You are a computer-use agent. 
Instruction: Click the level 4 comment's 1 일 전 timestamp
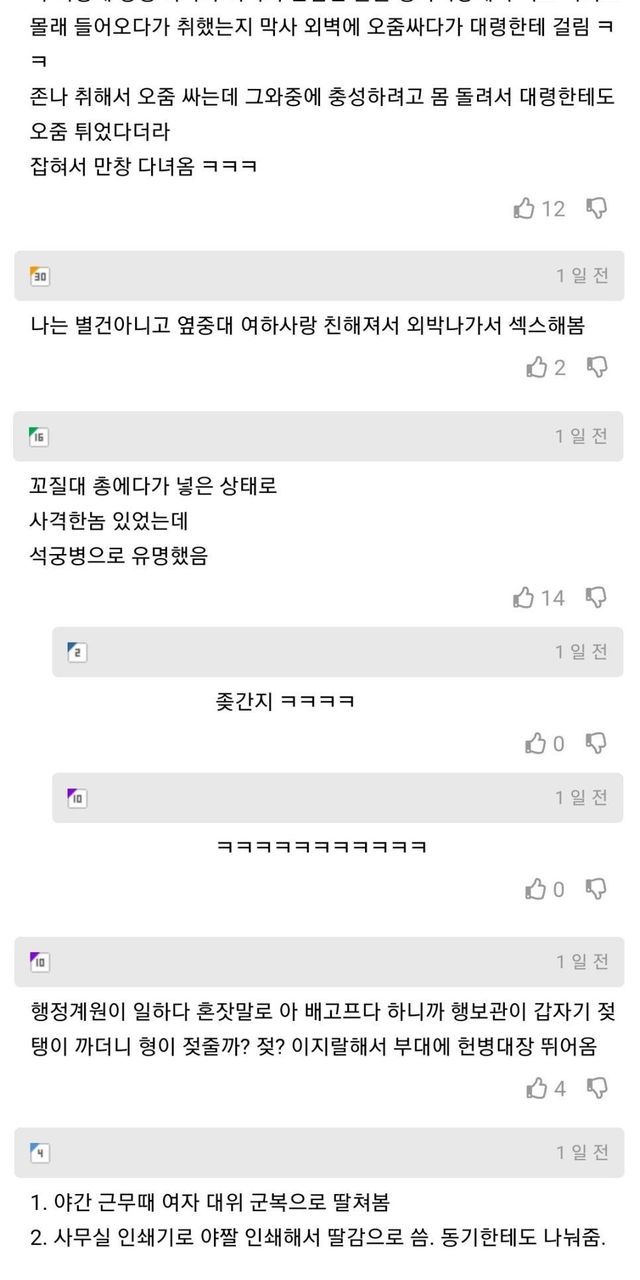coord(582,1152)
